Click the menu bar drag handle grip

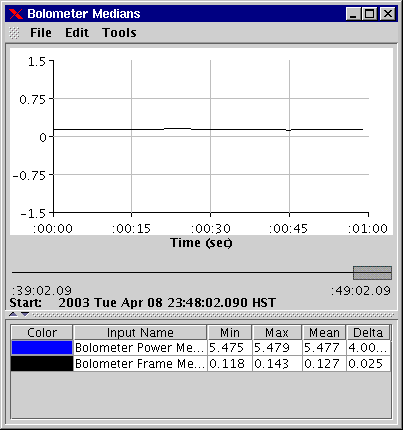pos(14,33)
